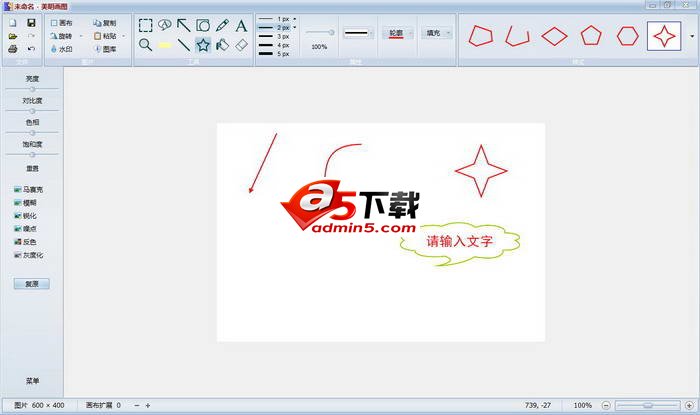Open a file with the folder icon

[13, 36]
